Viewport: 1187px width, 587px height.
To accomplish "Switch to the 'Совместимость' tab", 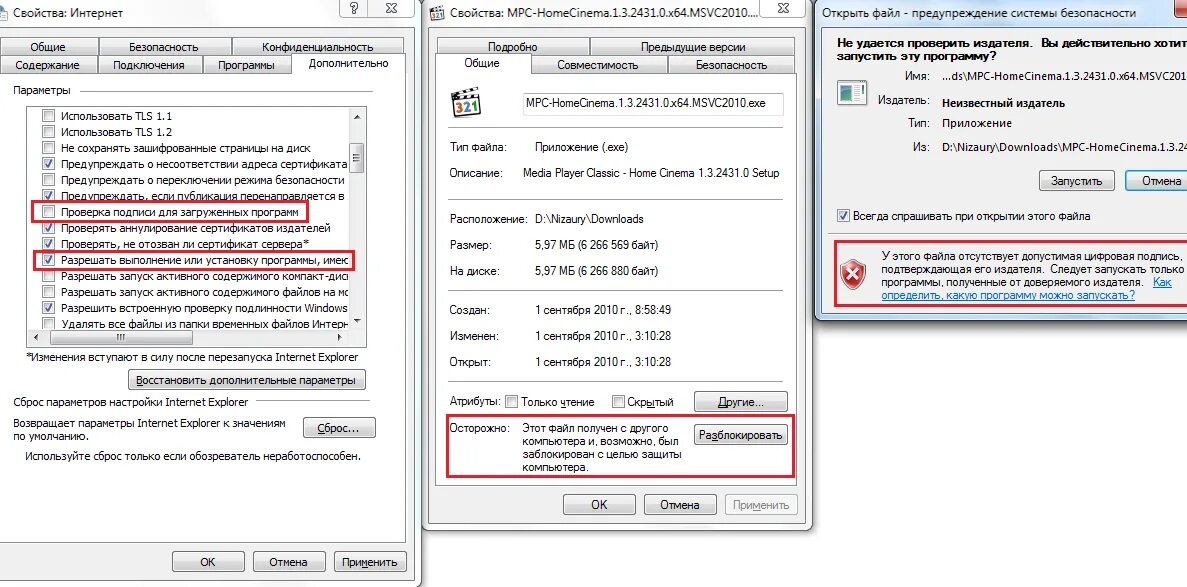I will pyautogui.click(x=598, y=65).
